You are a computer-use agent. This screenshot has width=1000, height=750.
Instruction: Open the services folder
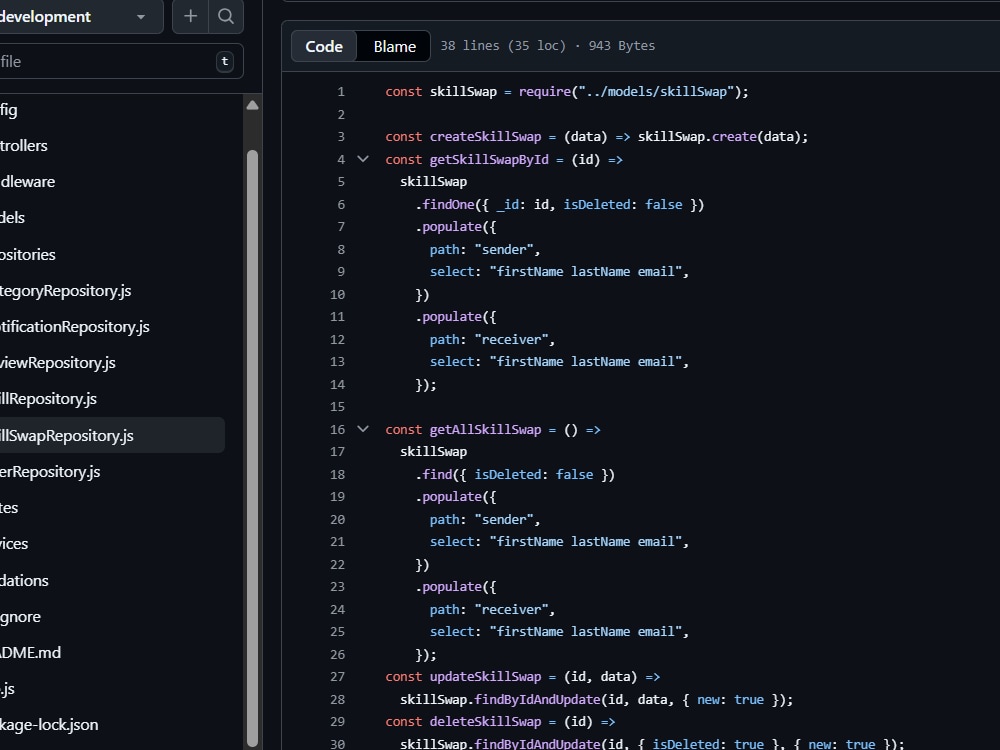(14, 543)
